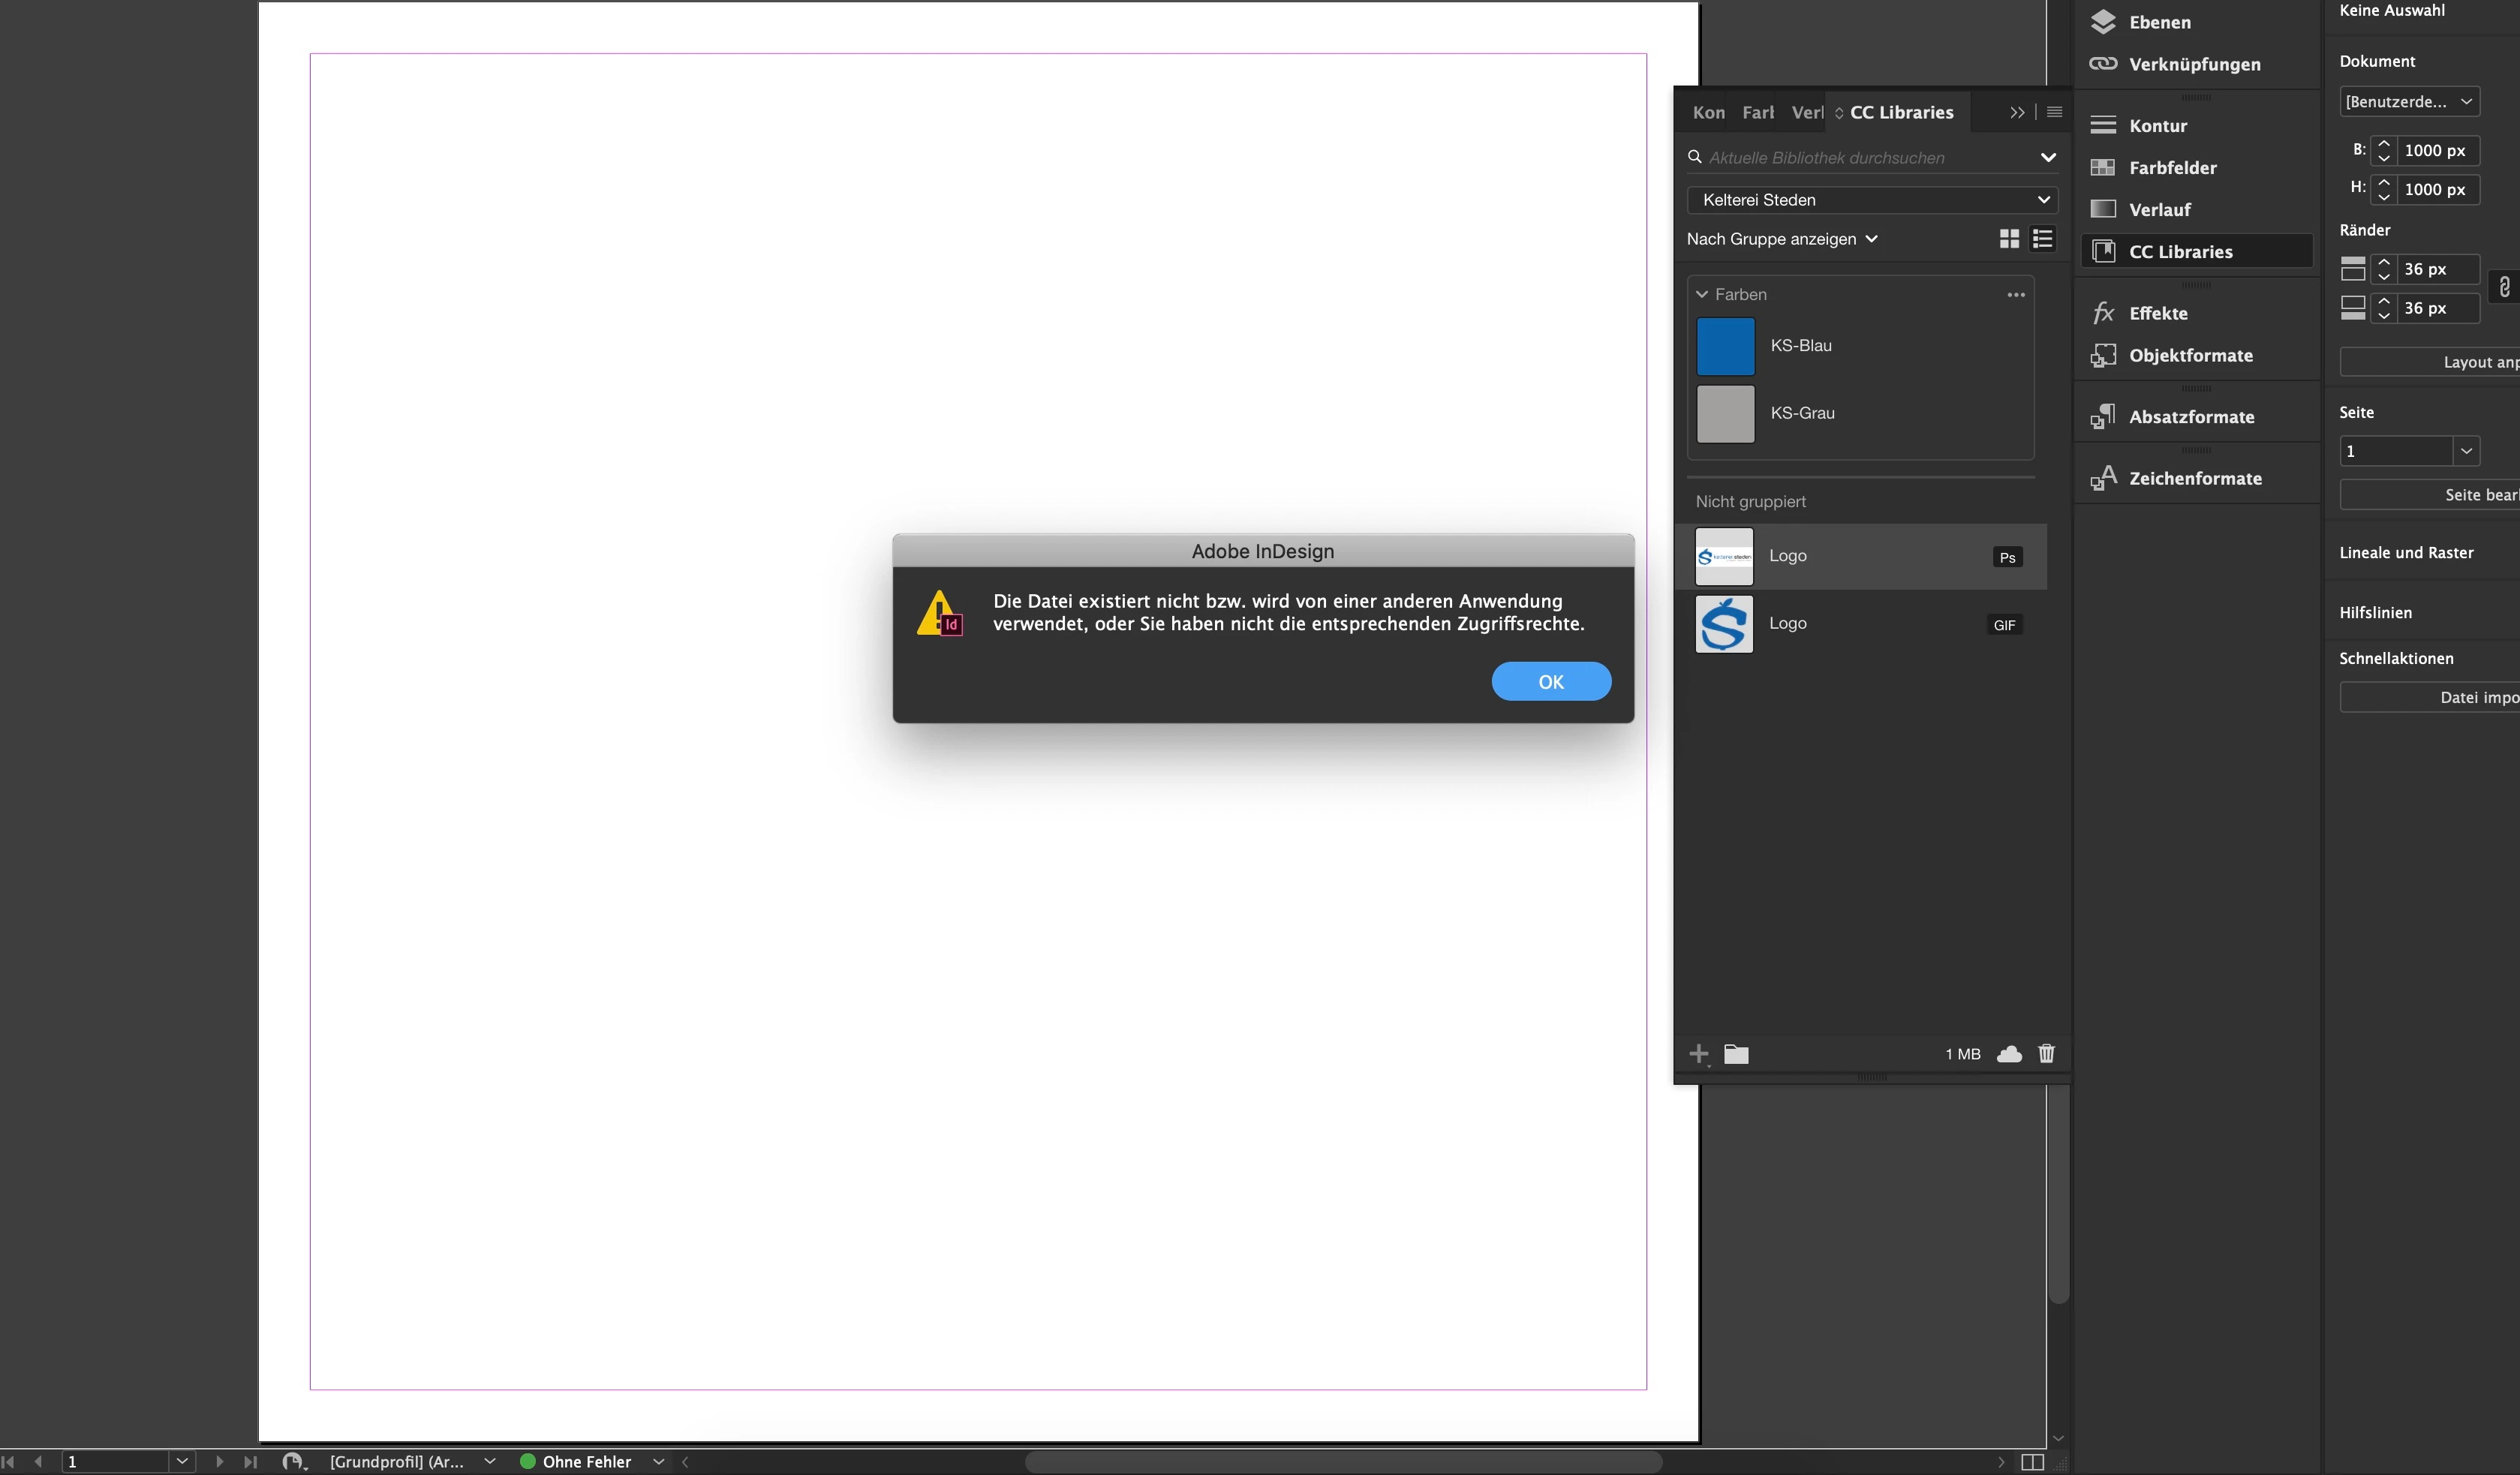The image size is (2520, 1475).
Task: Collapse panel with double-arrow icon
Action: pos(2017,112)
